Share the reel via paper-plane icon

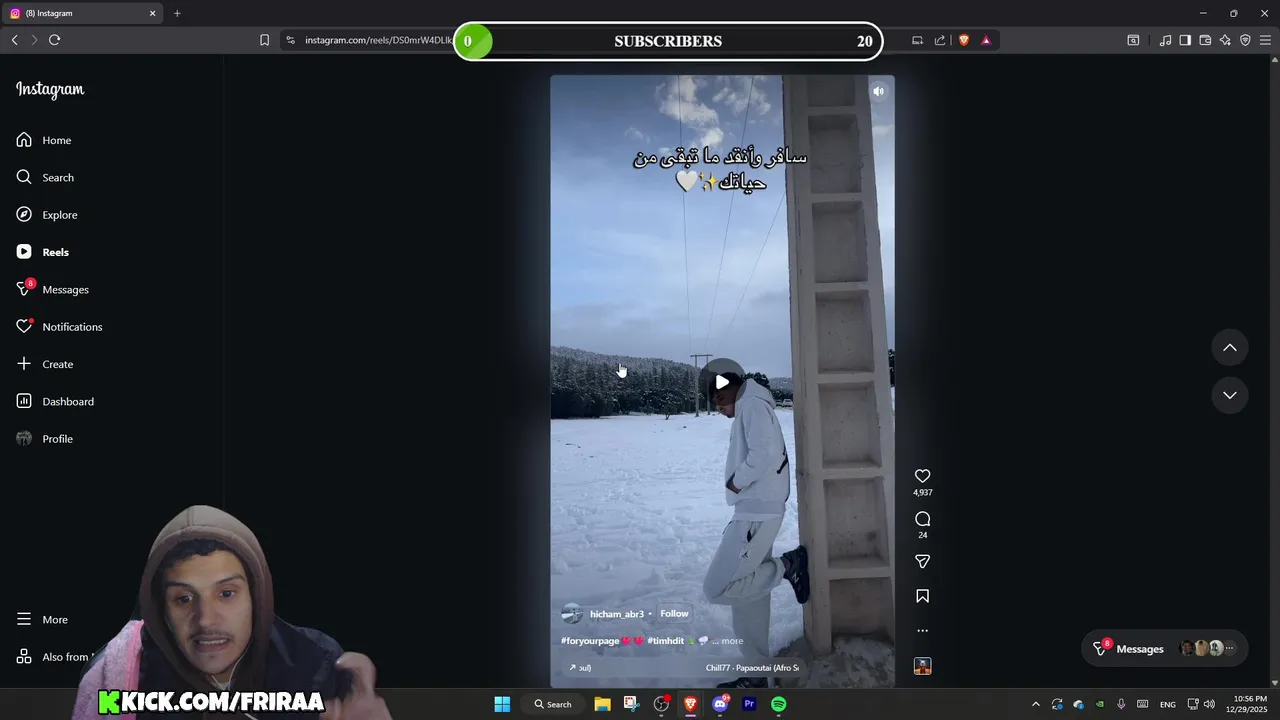(922, 562)
